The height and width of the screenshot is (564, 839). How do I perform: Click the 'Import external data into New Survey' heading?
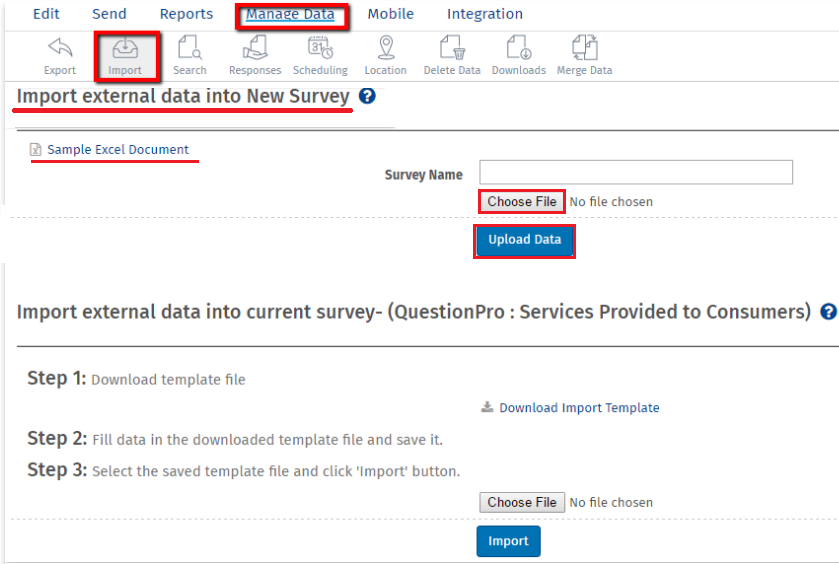click(183, 96)
